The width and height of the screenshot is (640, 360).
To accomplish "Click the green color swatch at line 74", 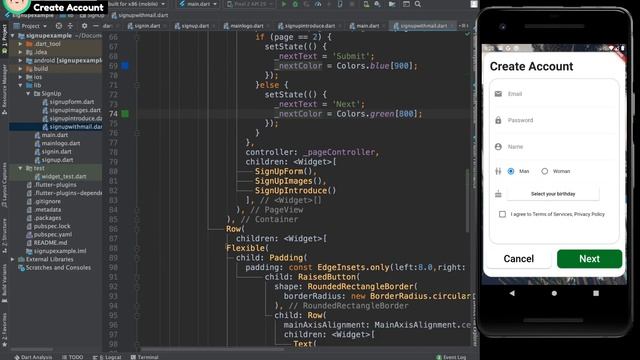I will 125,114.
